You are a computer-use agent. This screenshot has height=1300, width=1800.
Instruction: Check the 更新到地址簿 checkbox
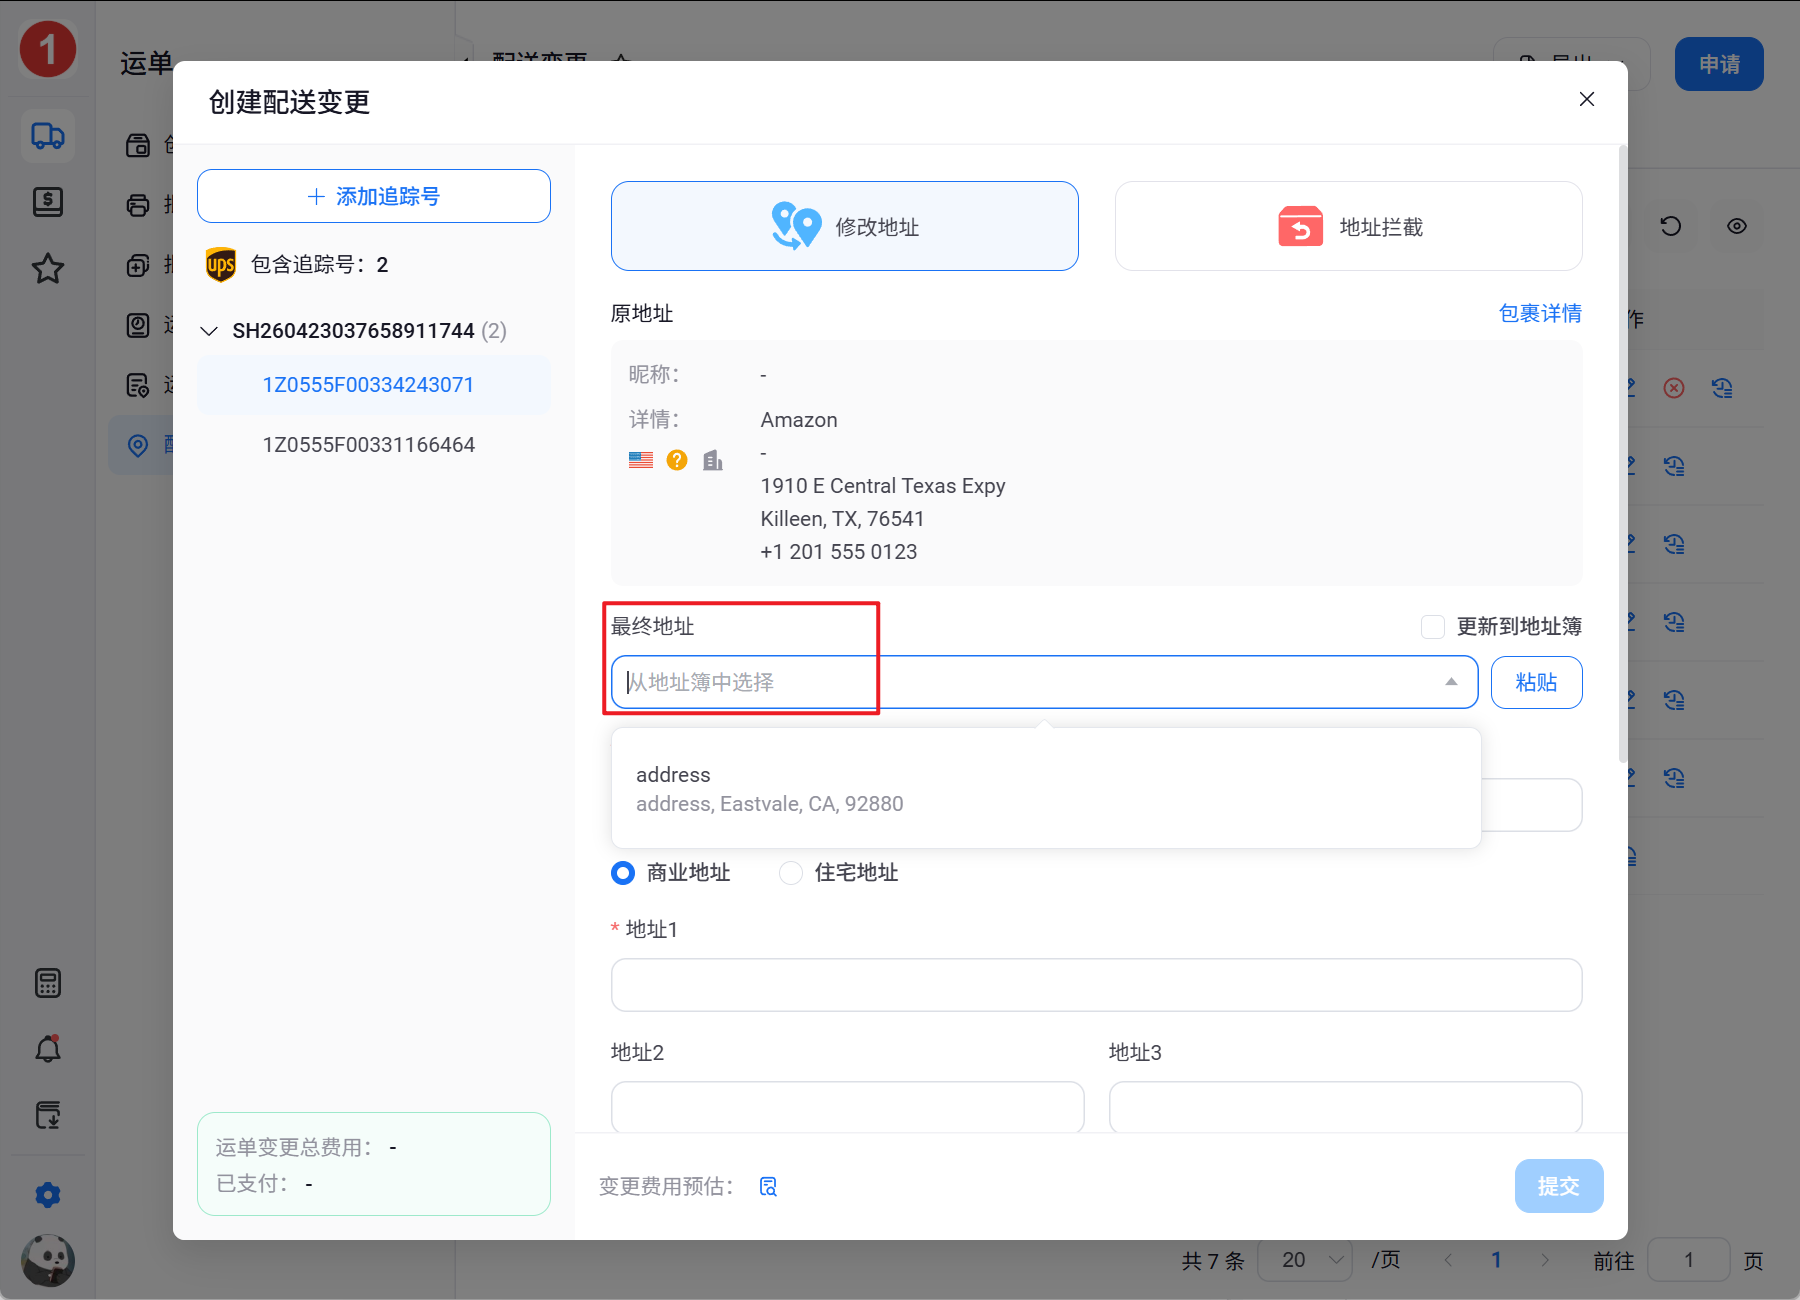(1433, 627)
